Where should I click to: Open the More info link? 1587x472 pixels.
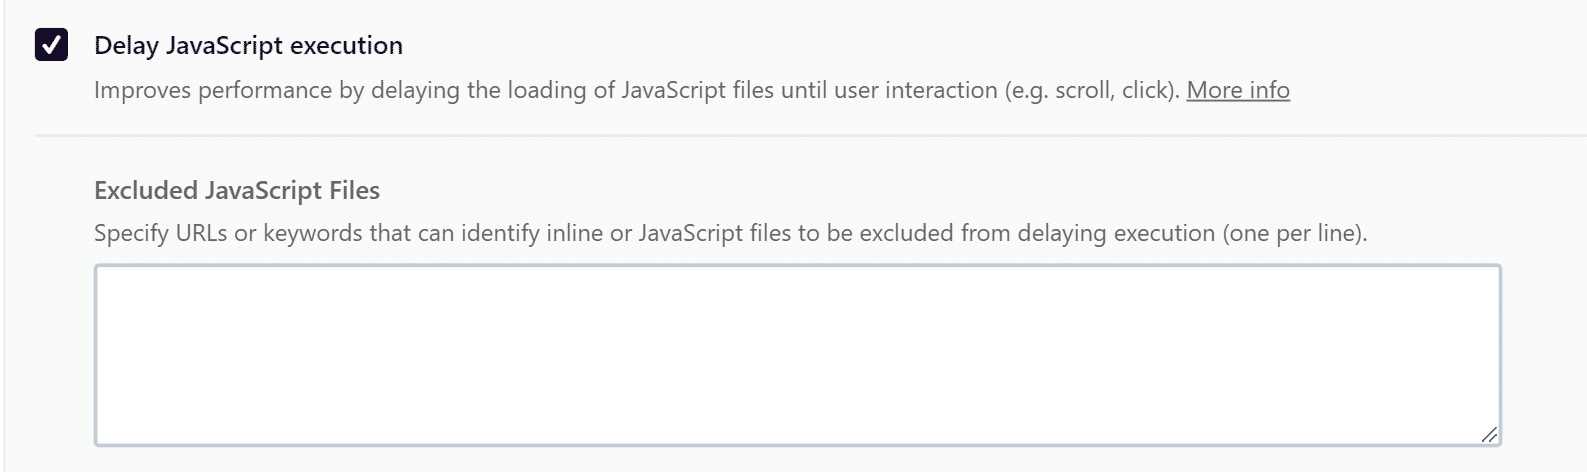point(1237,90)
